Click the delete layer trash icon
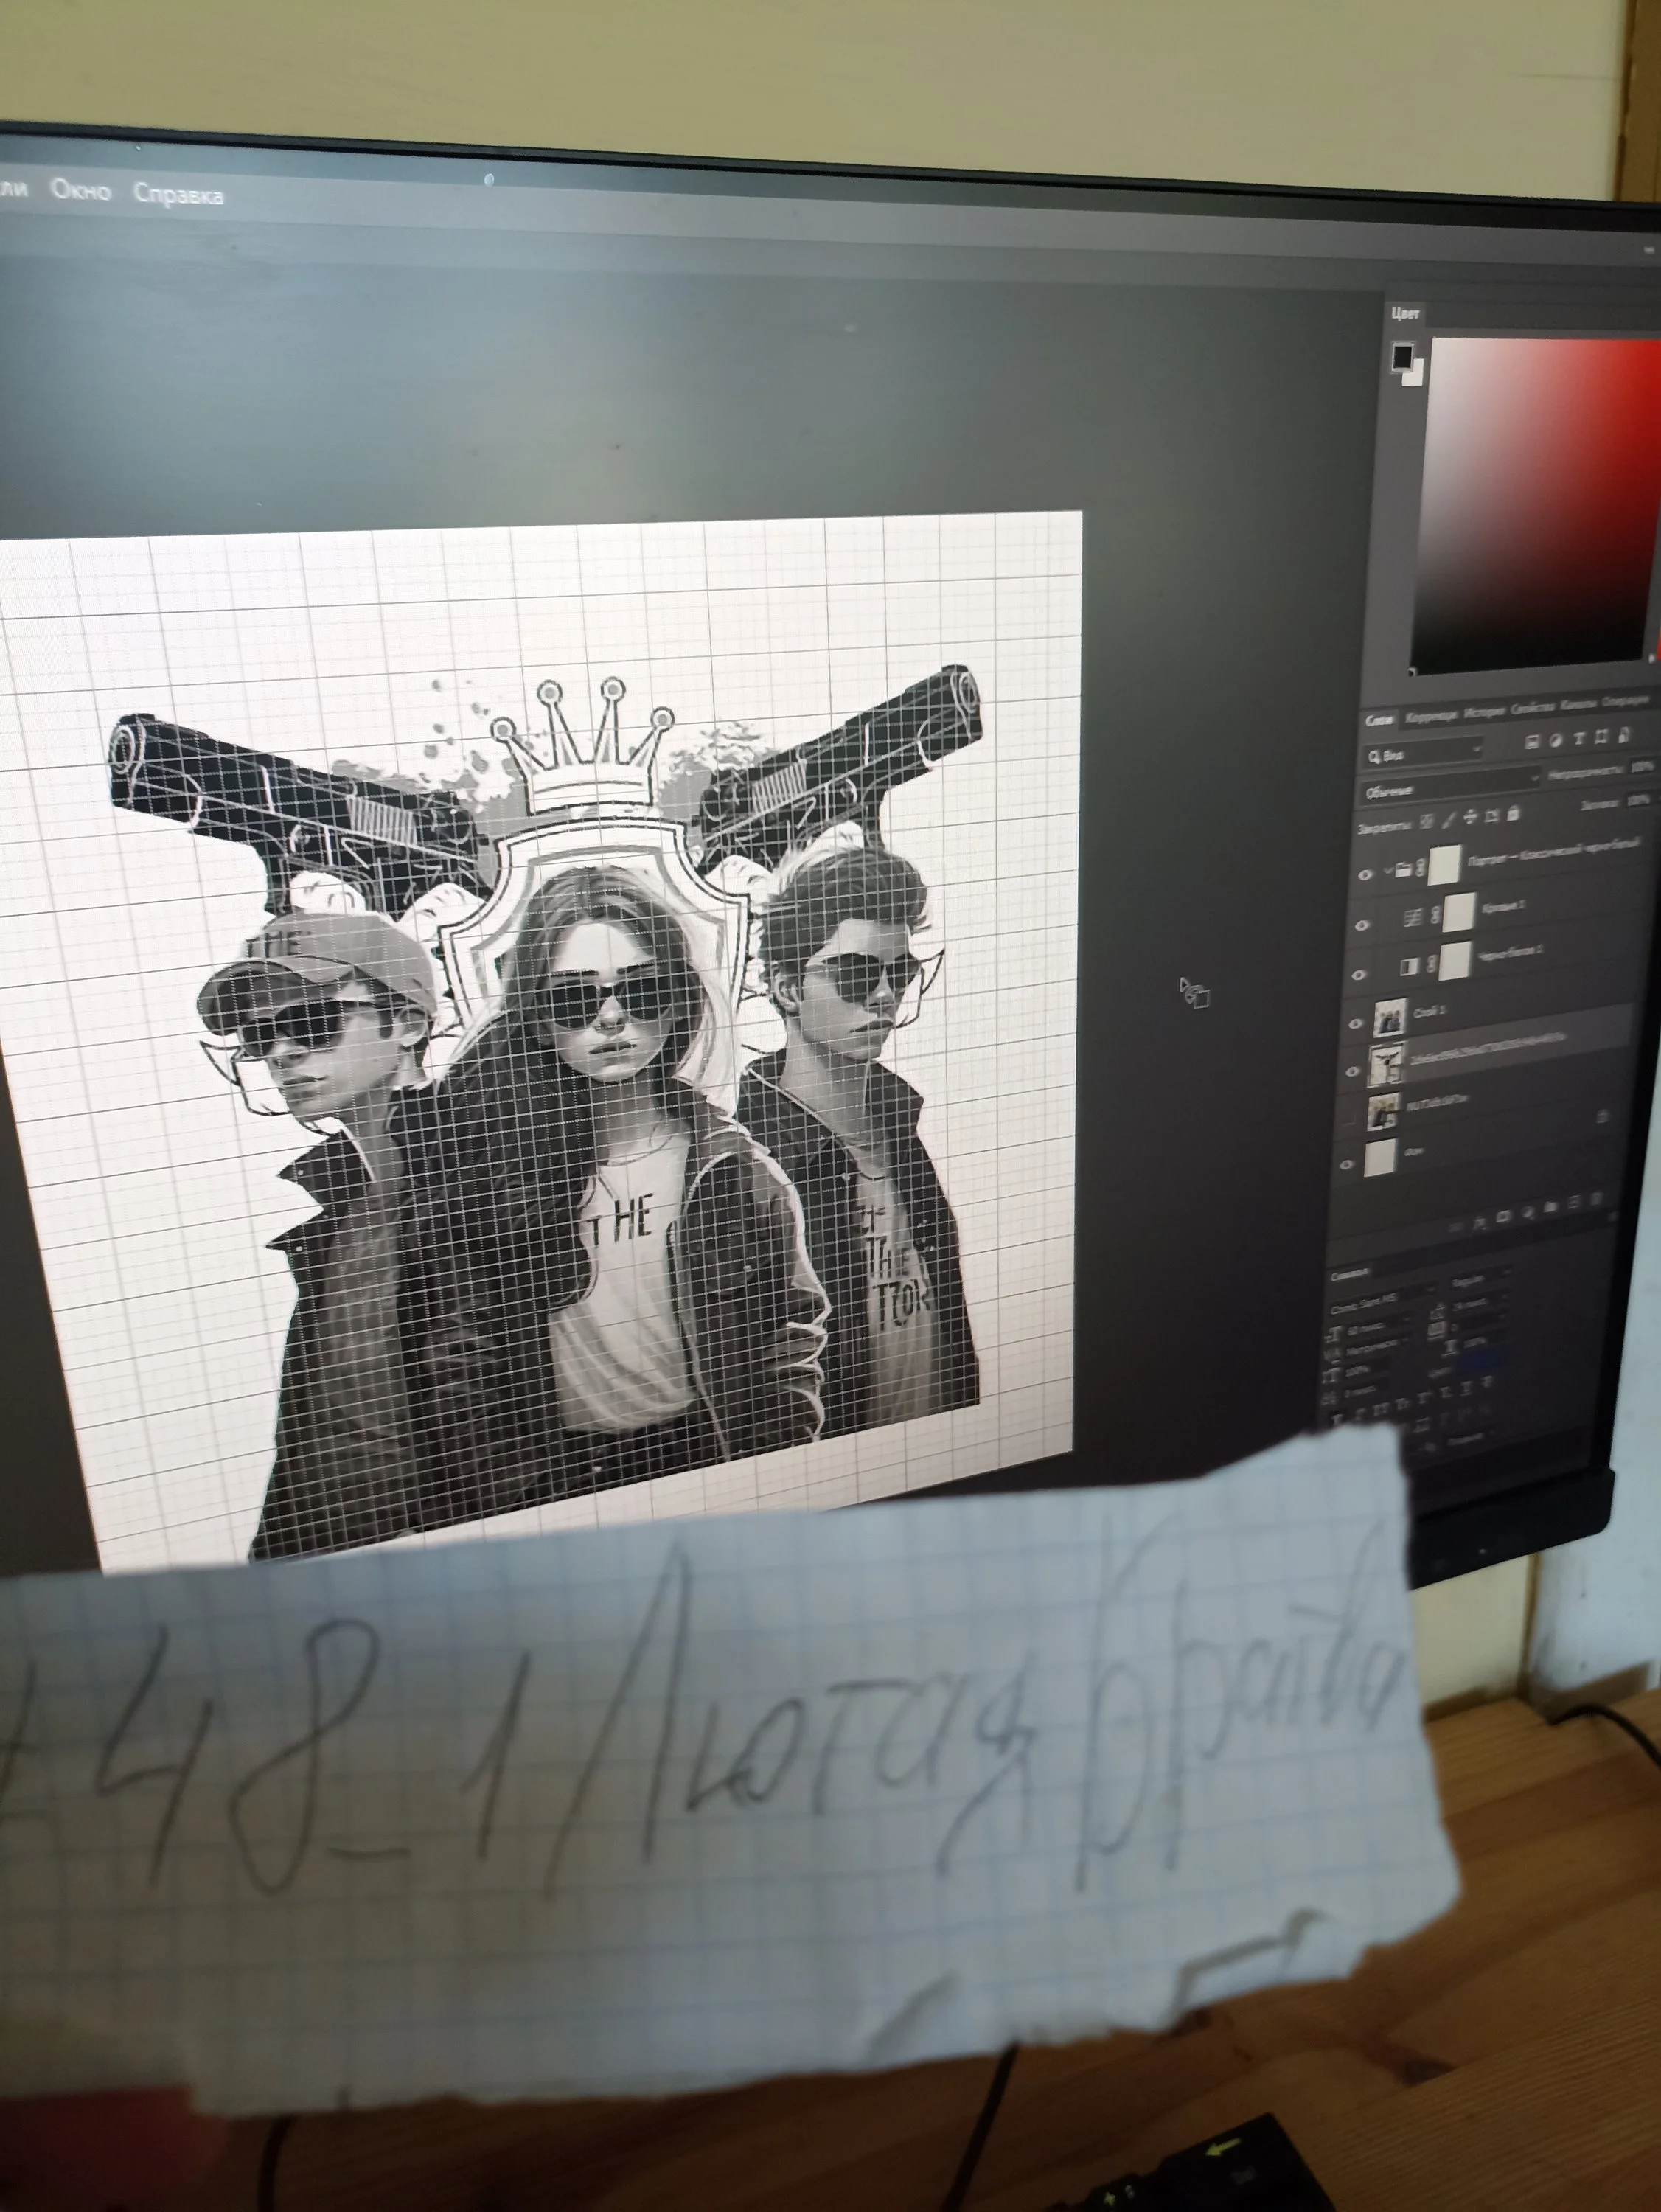 [x=1596, y=1197]
